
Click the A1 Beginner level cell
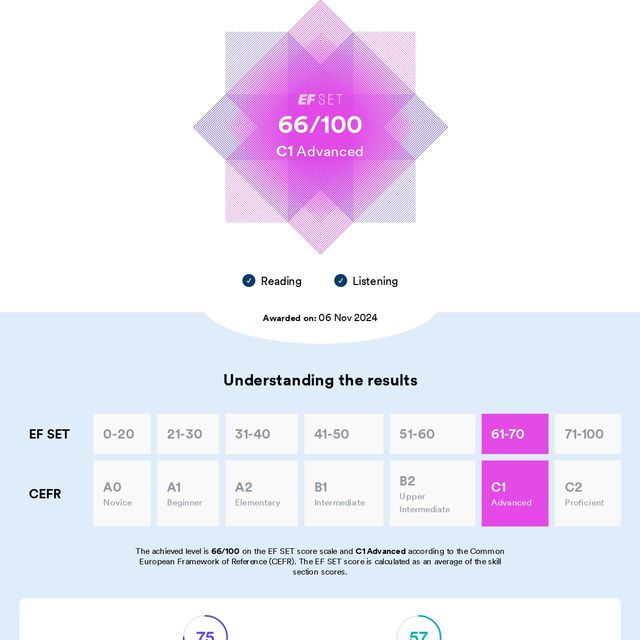click(x=188, y=493)
